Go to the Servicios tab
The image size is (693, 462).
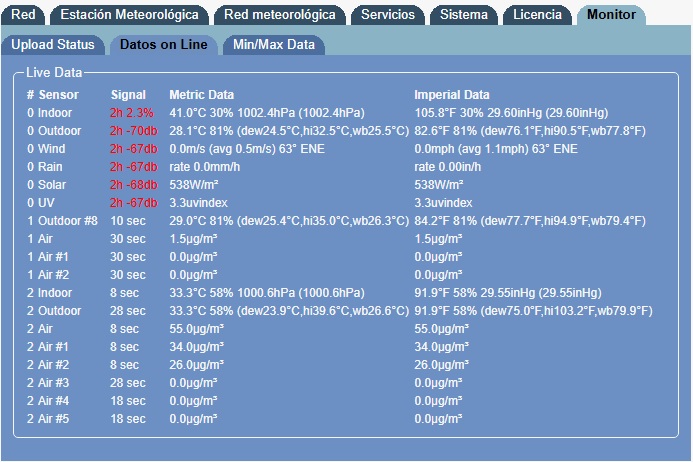[387, 15]
